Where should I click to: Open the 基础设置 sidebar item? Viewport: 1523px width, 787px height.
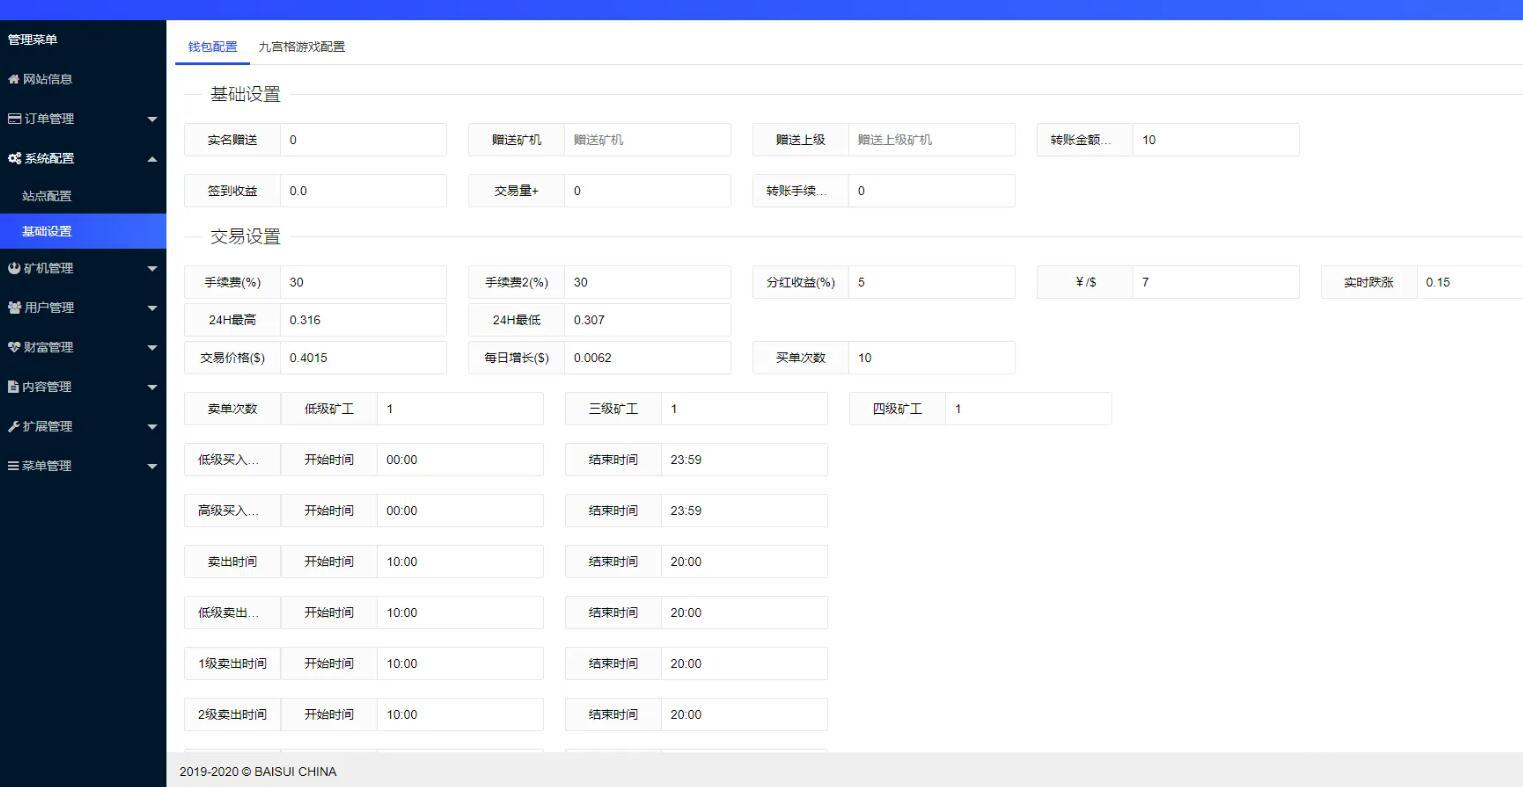point(47,231)
